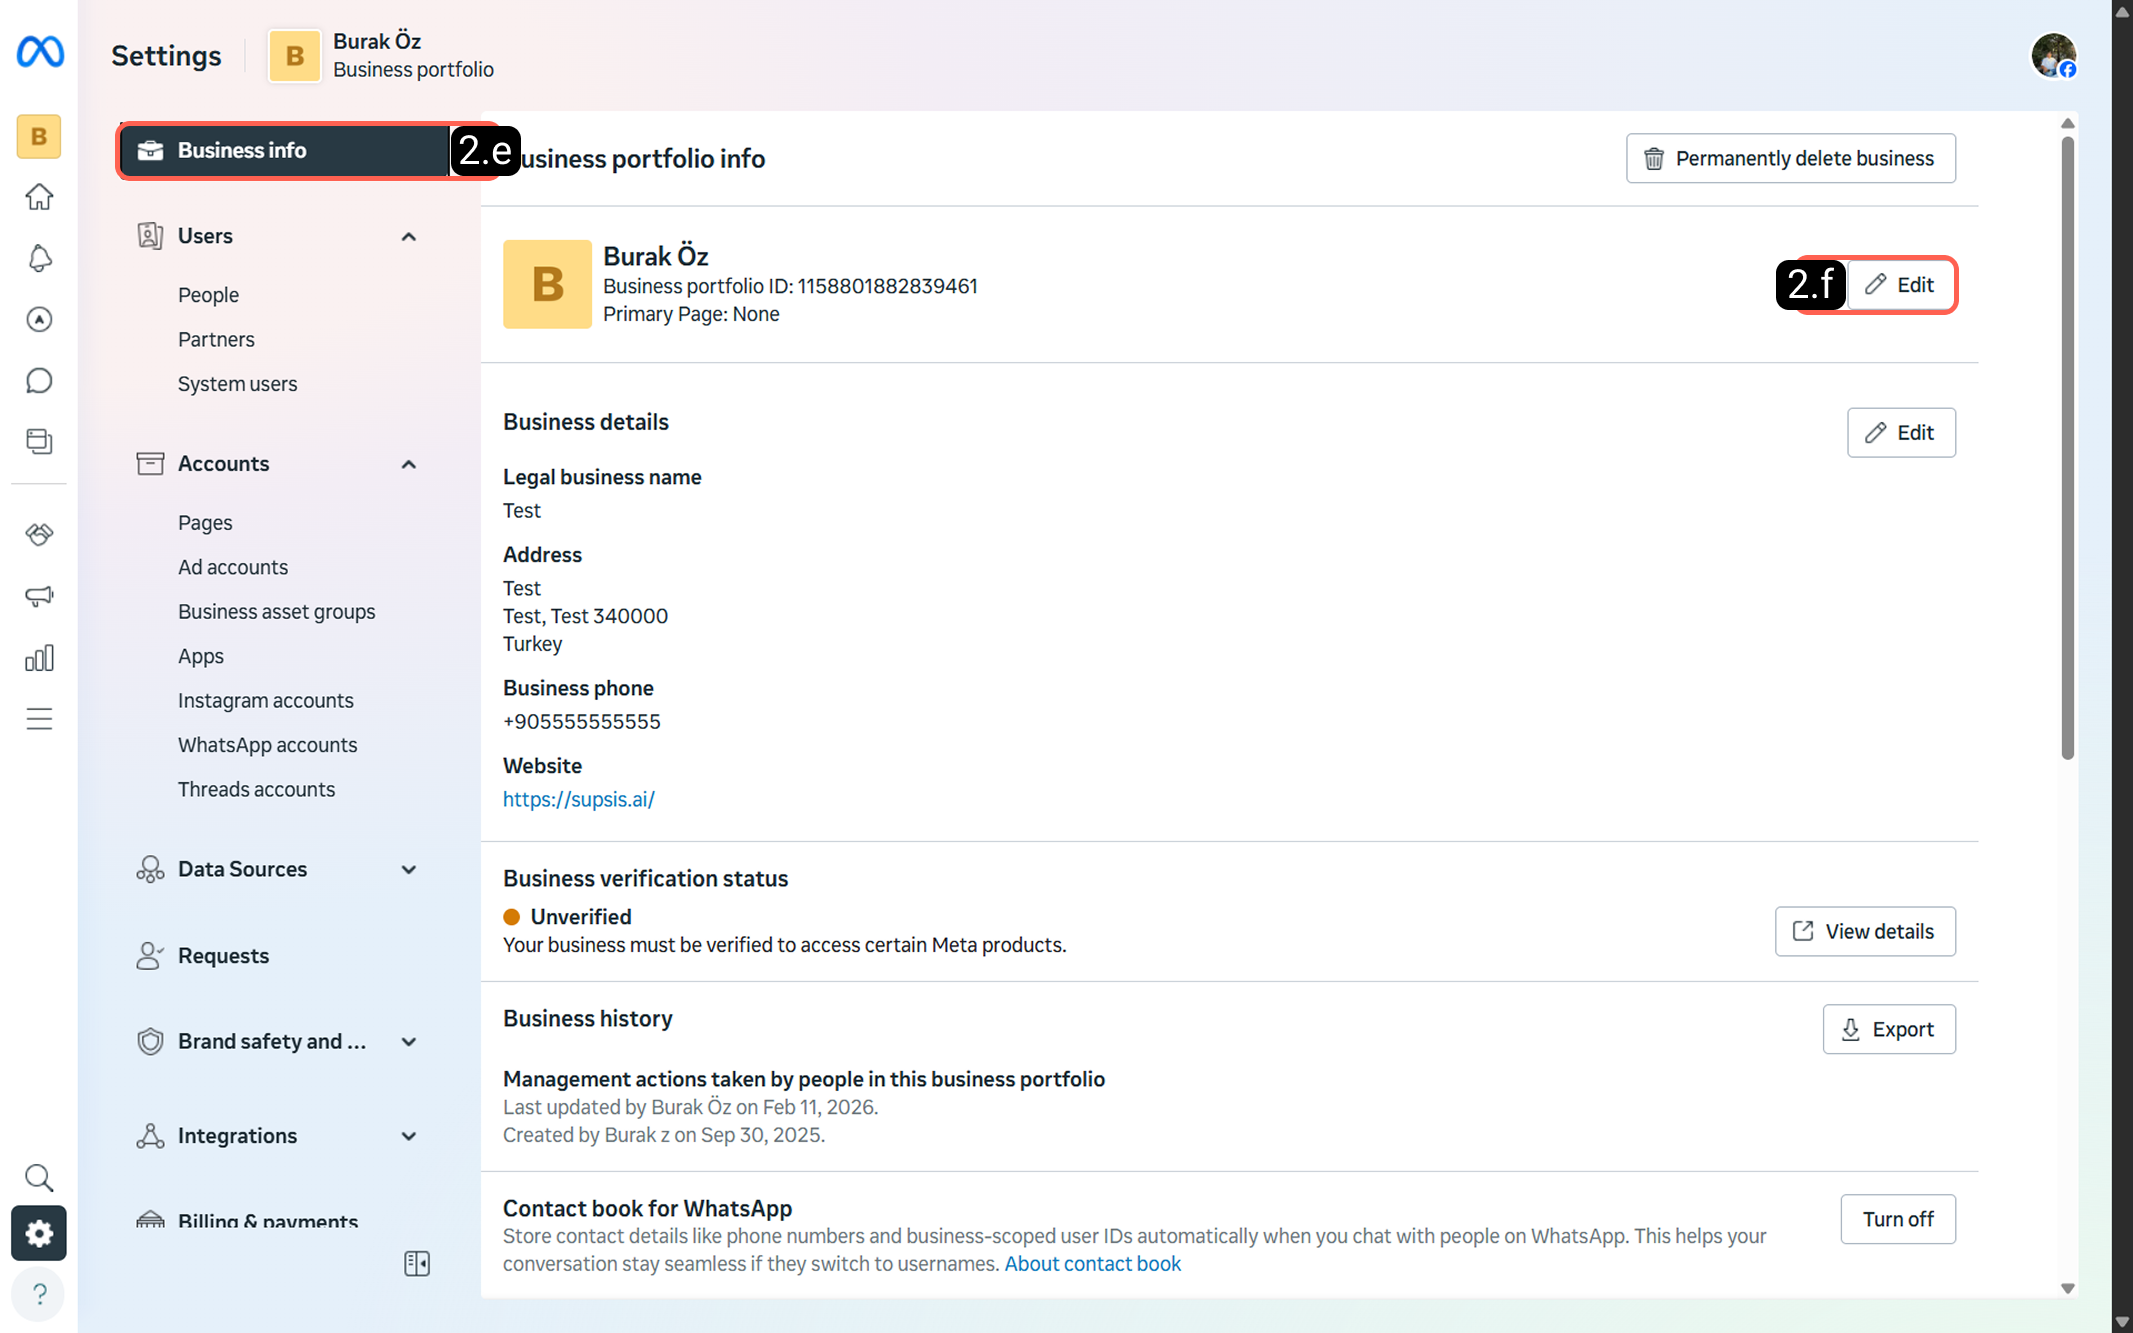Click the Unverified status label

pos(581,917)
